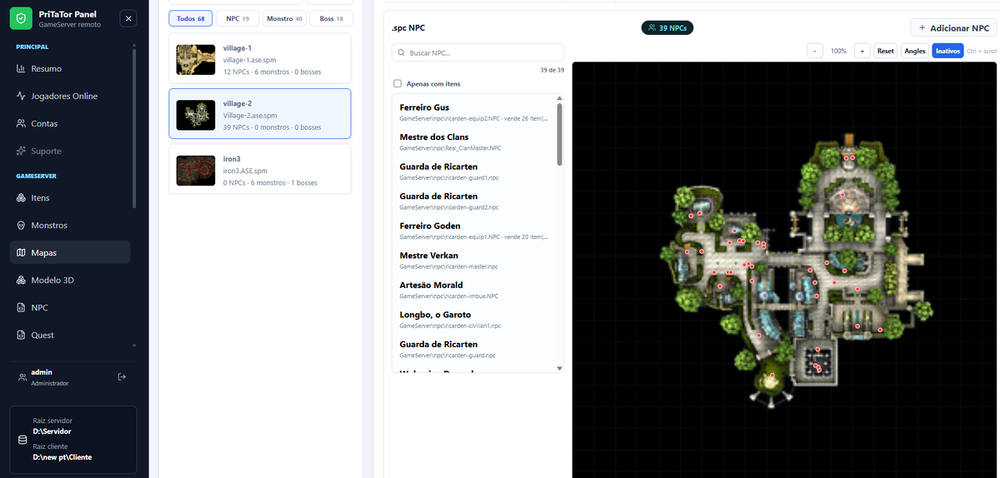This screenshot has width=1000, height=478.
Task: Select the Todos 68 filter tab
Action: [191, 18]
